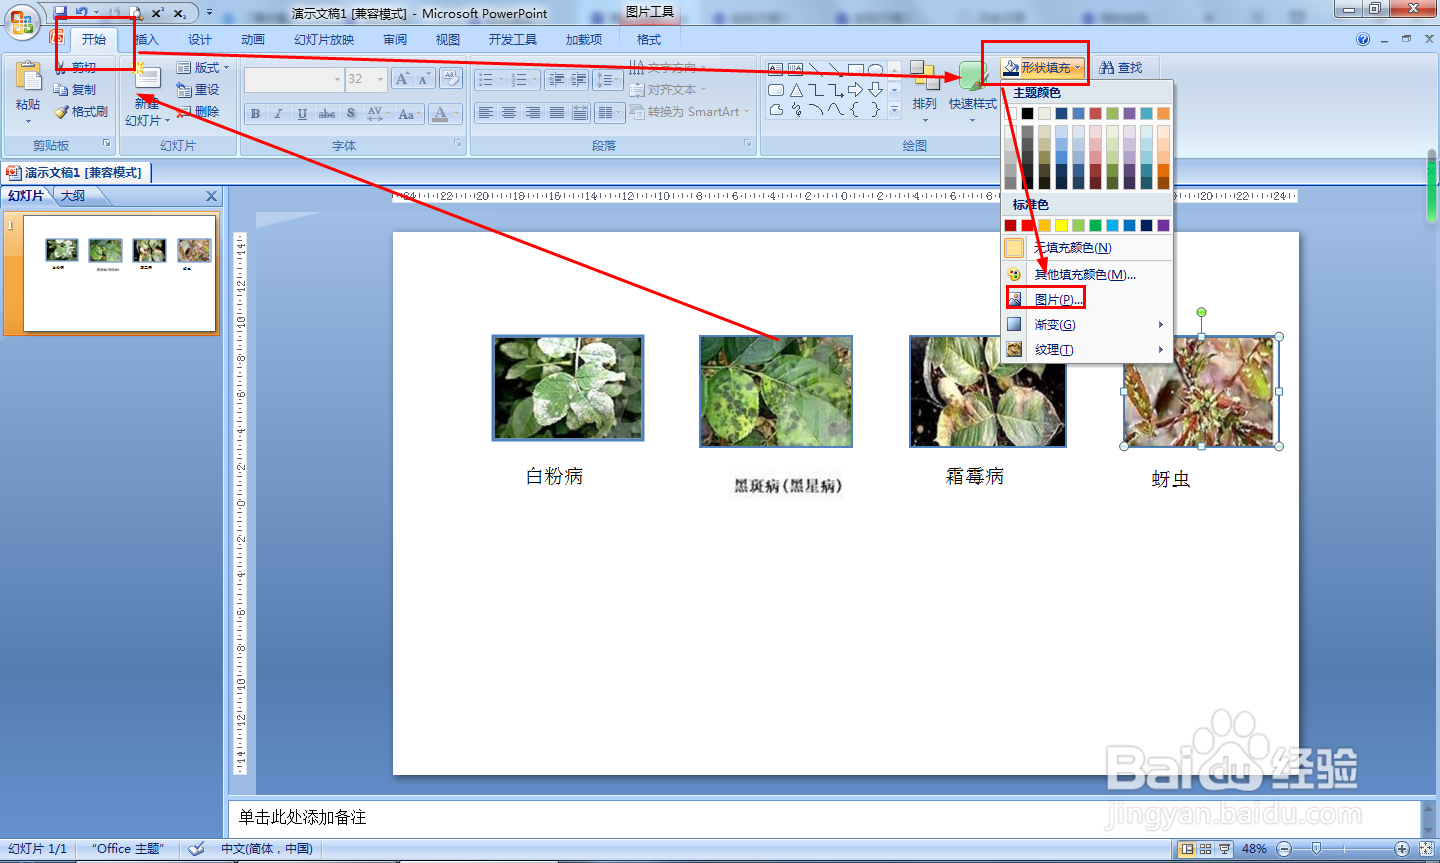
Task: Expand the 纹理 texture submenu
Action: click(1086, 350)
